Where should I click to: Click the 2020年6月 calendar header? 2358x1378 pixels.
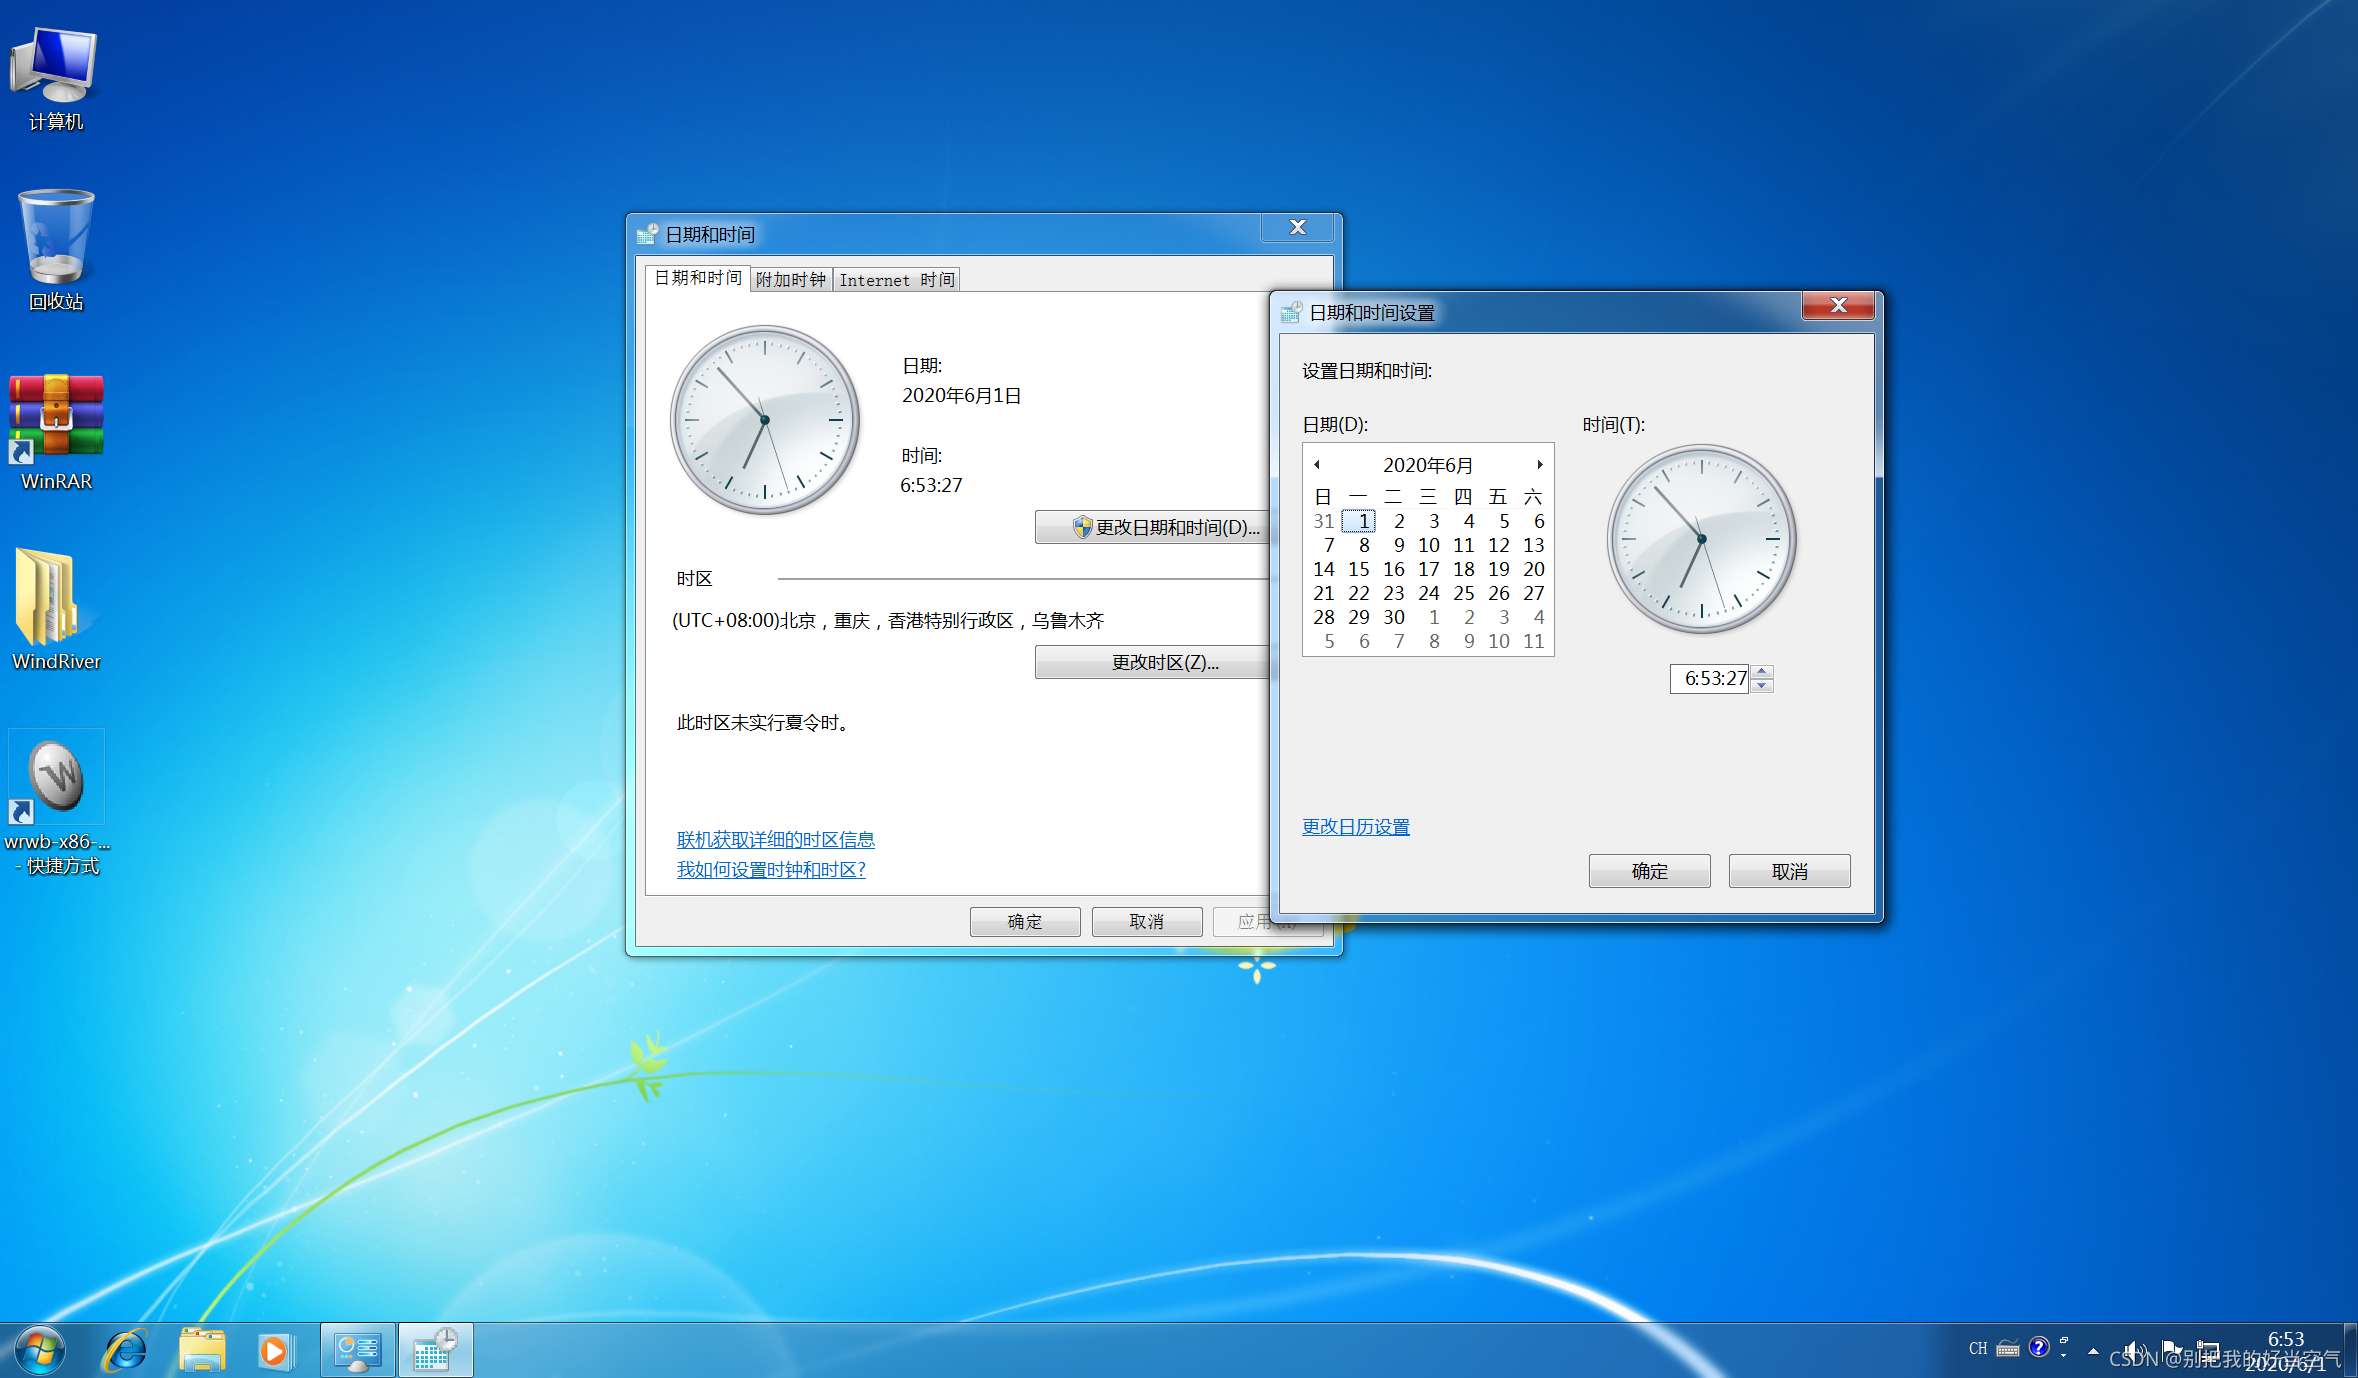click(1428, 465)
